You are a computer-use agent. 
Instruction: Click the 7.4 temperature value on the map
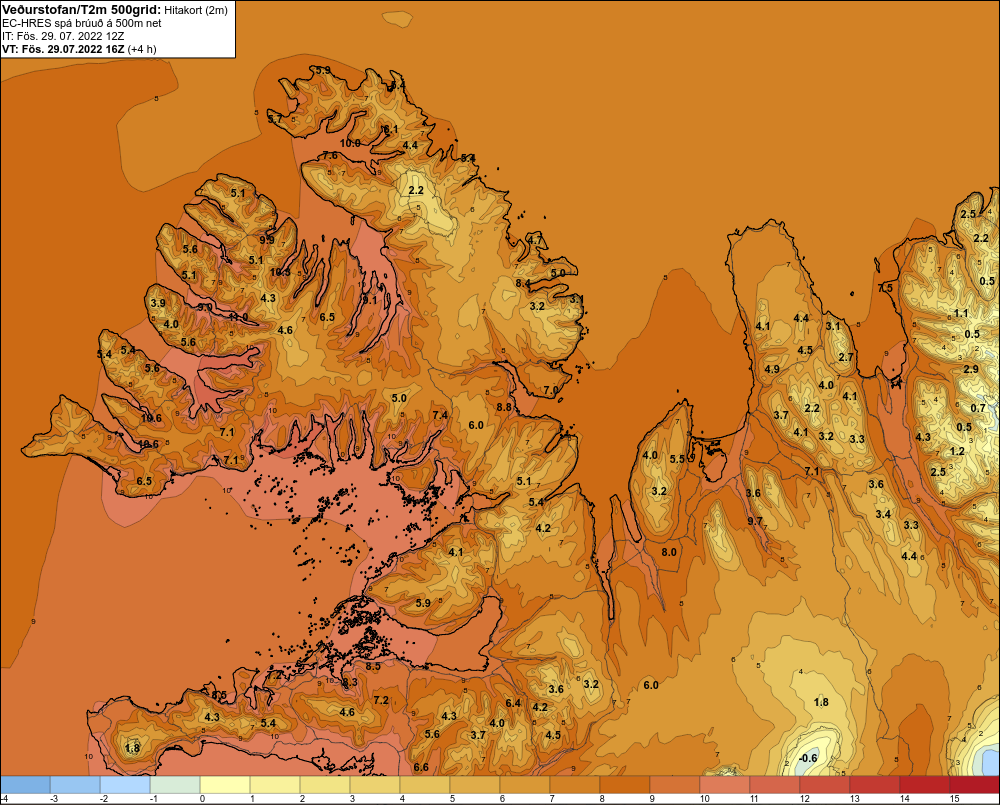pos(440,415)
